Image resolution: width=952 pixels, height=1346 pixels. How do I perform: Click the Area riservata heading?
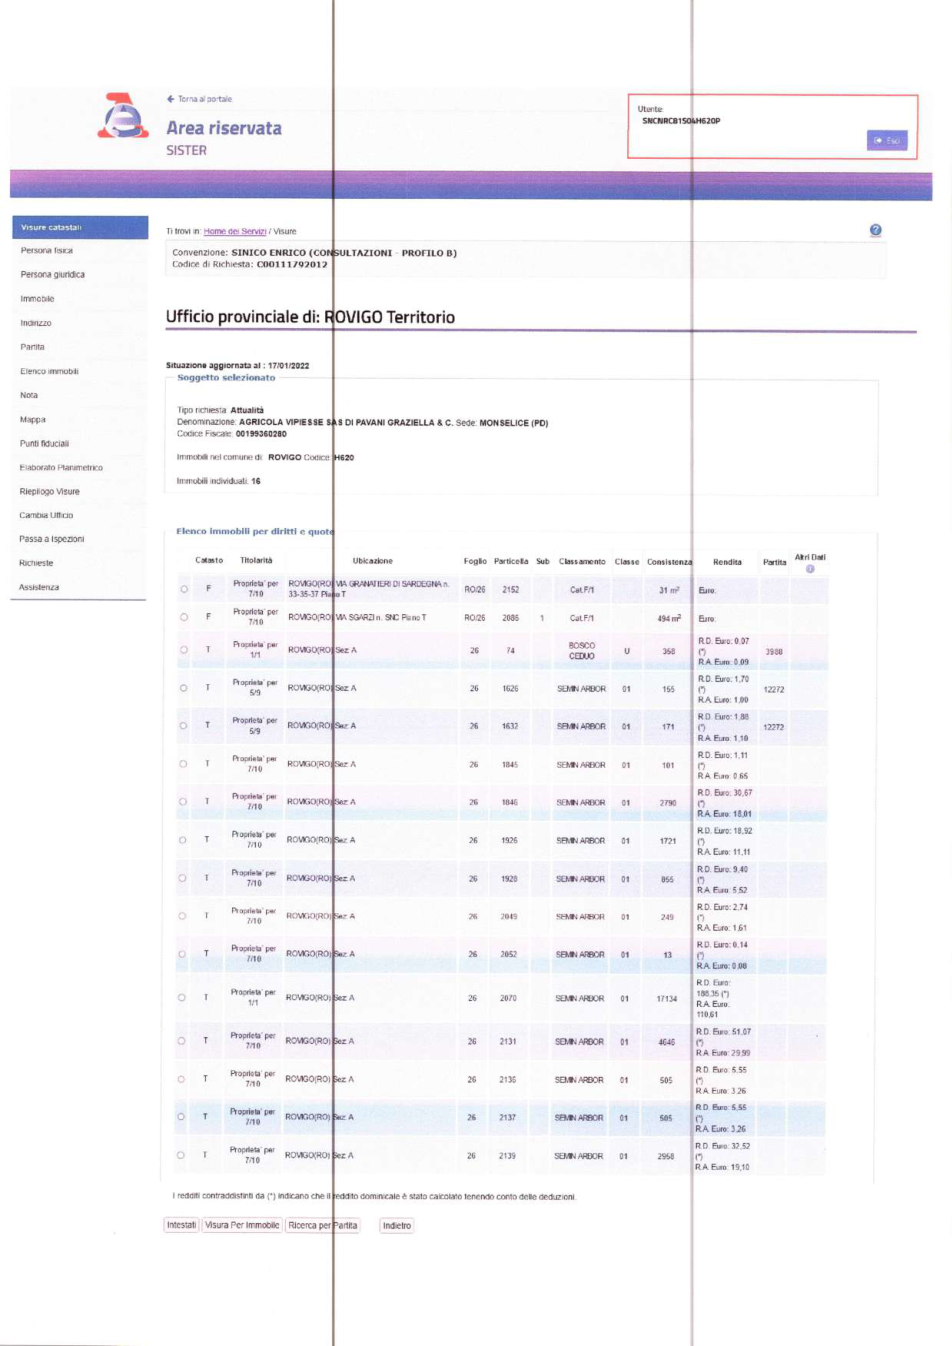click(224, 128)
